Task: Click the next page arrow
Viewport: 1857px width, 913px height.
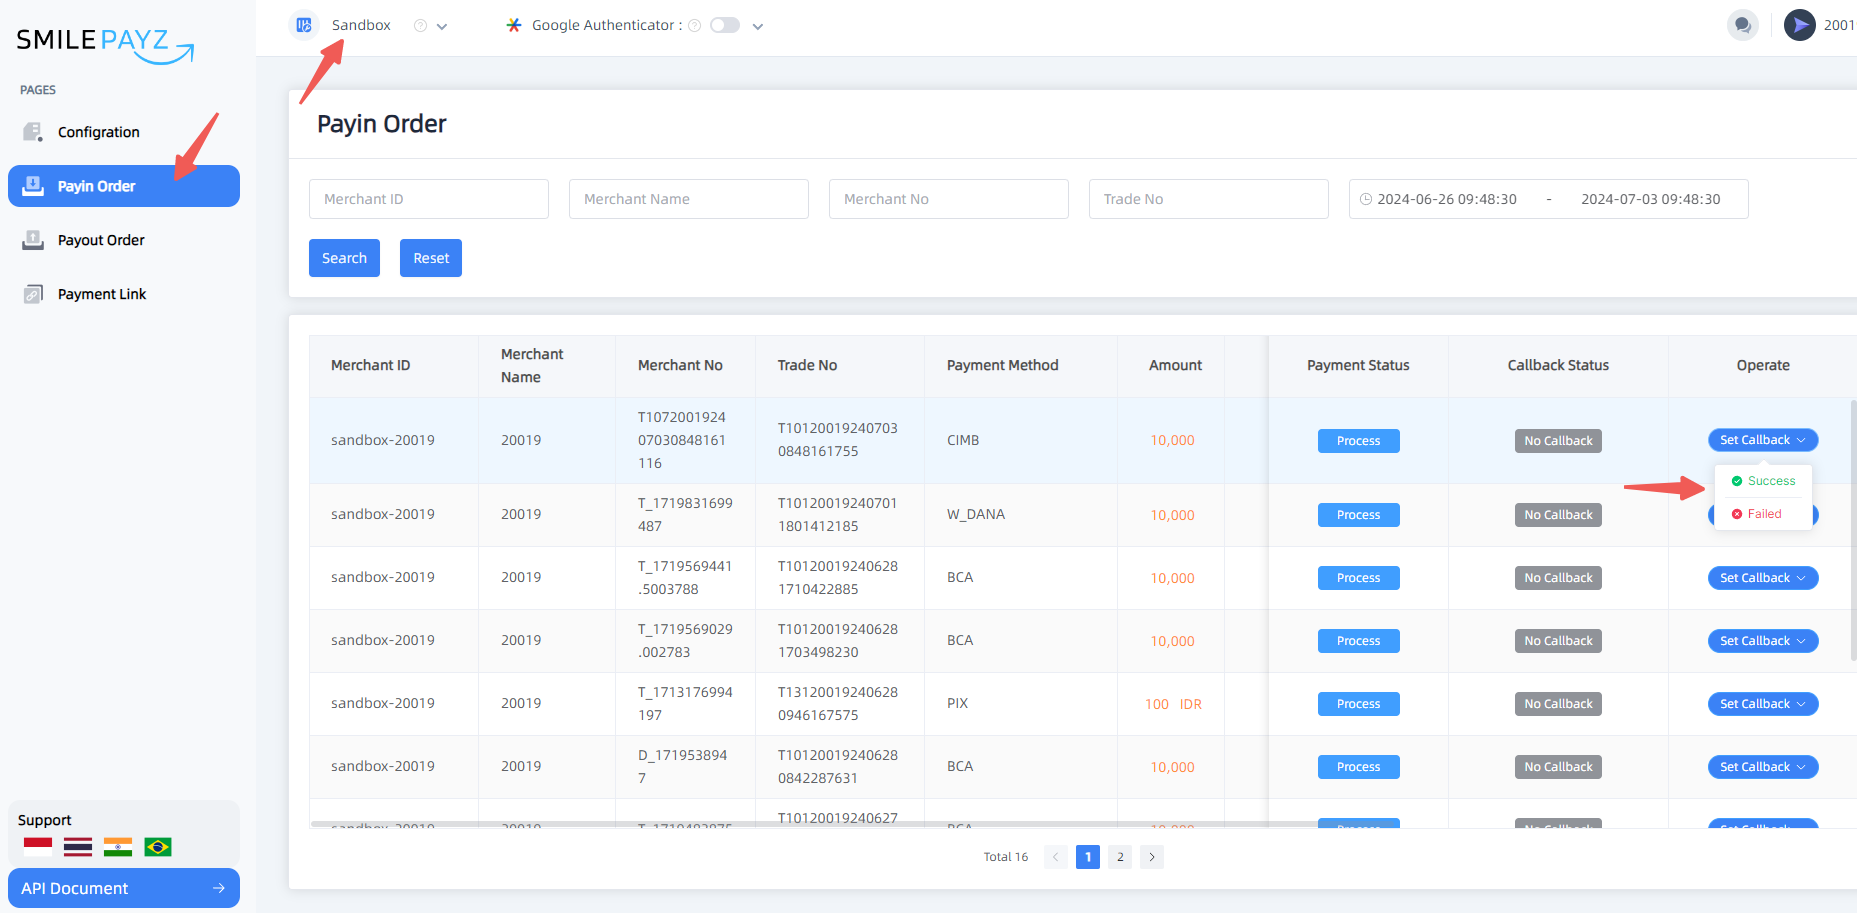Action: click(1152, 857)
